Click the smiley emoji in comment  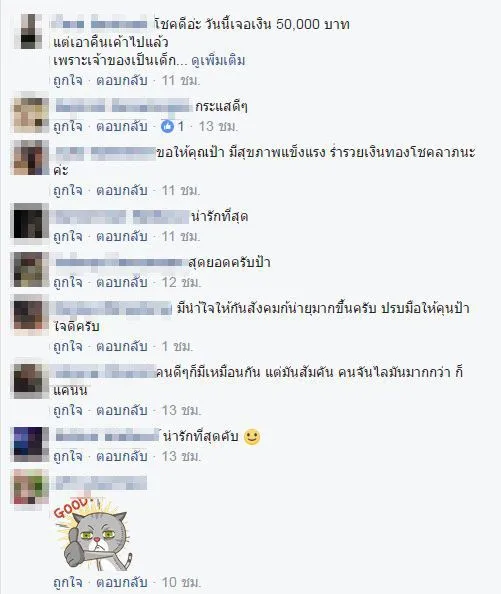[252, 436]
